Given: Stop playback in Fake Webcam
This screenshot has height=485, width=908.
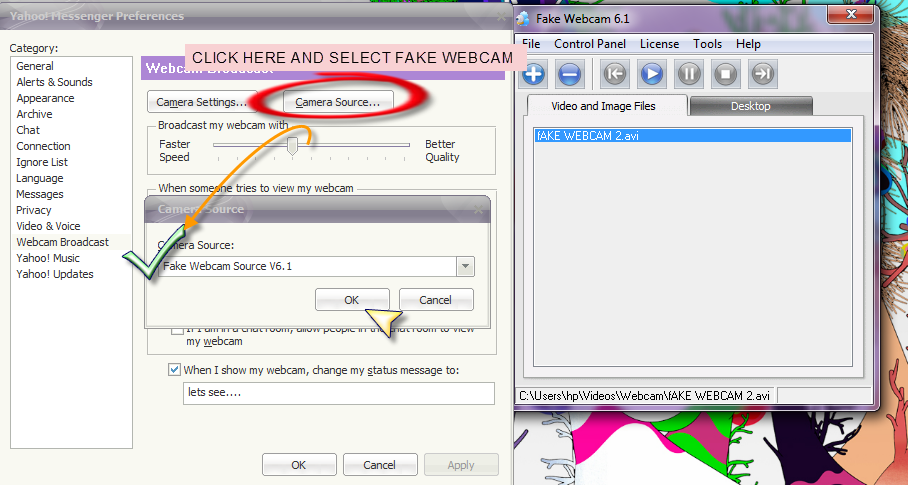Looking at the screenshot, I should pos(726,74).
